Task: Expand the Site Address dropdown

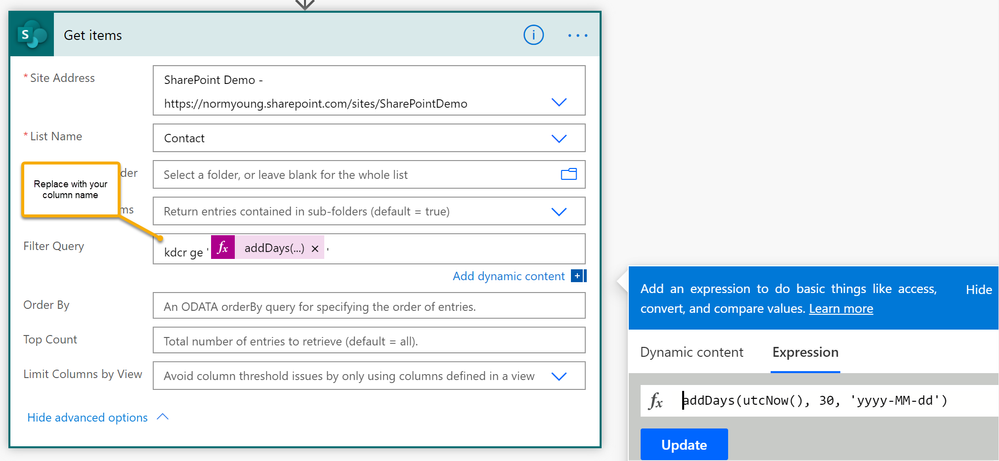Action: coord(559,103)
